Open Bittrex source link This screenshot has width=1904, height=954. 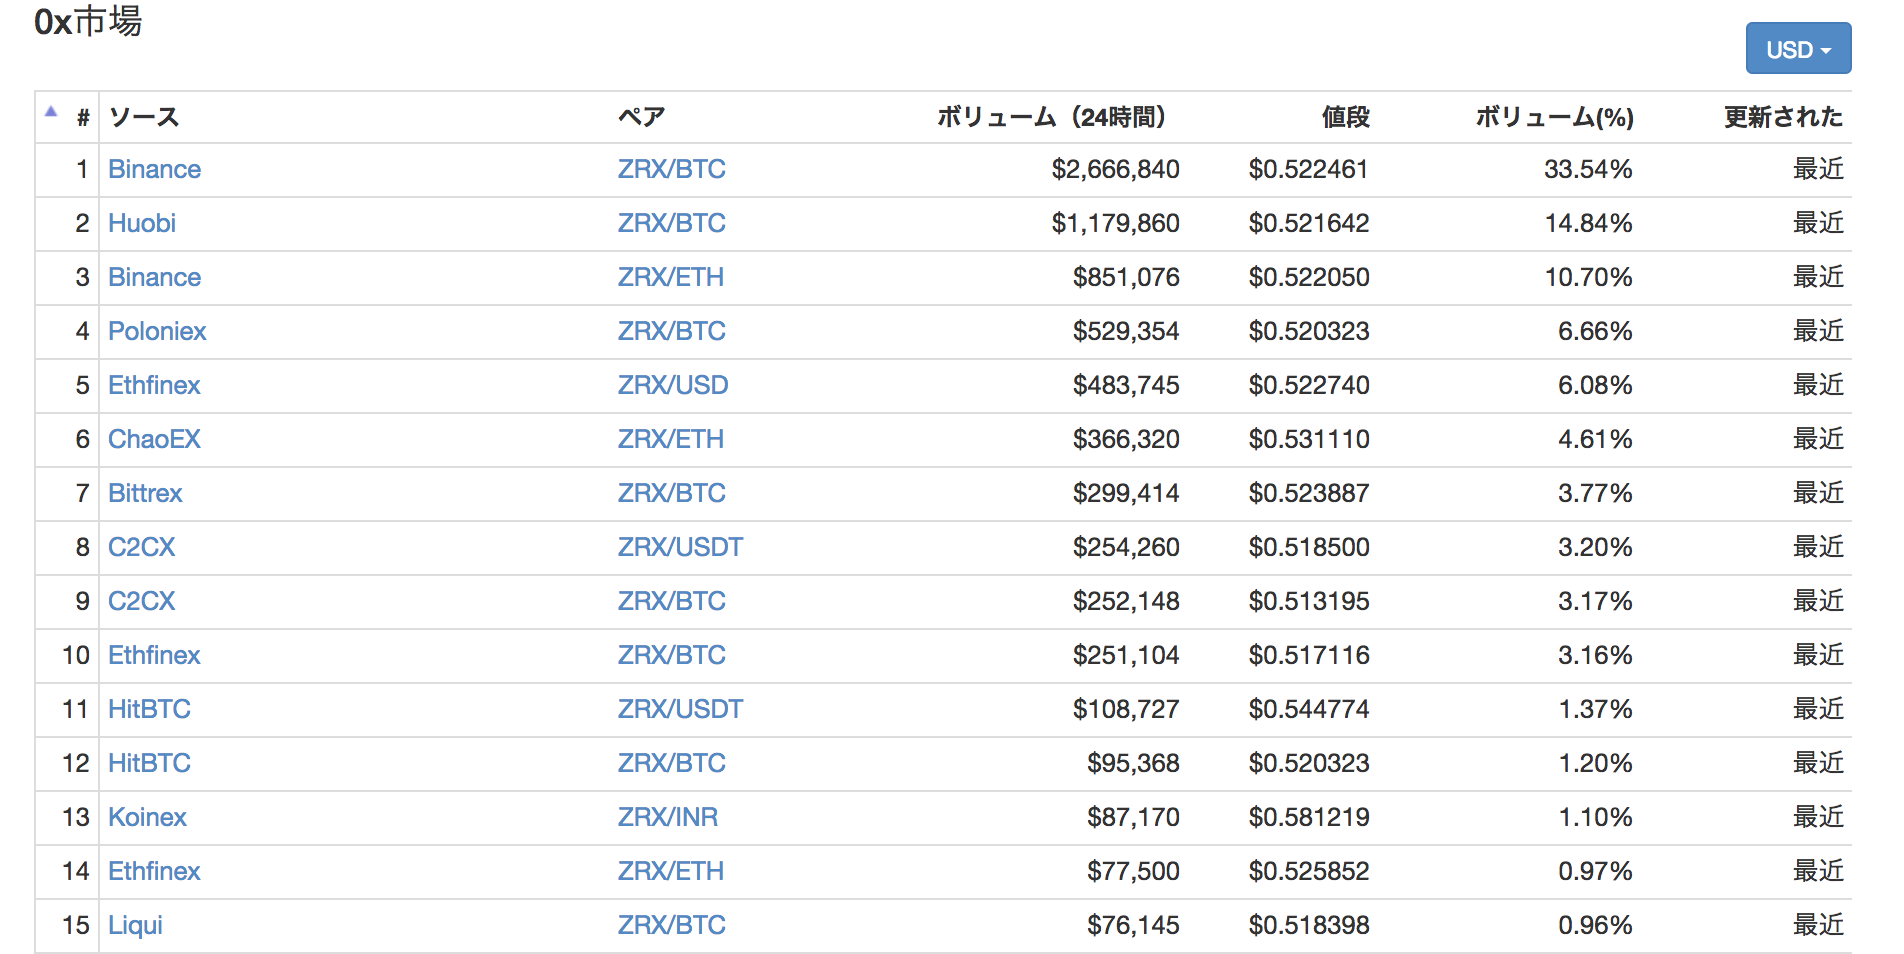coord(145,493)
